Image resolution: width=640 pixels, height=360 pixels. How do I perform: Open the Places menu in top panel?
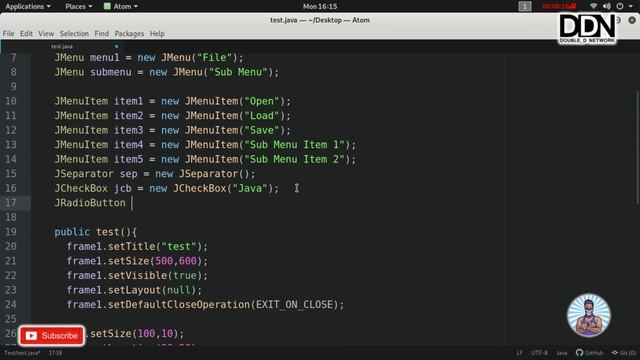78,6
